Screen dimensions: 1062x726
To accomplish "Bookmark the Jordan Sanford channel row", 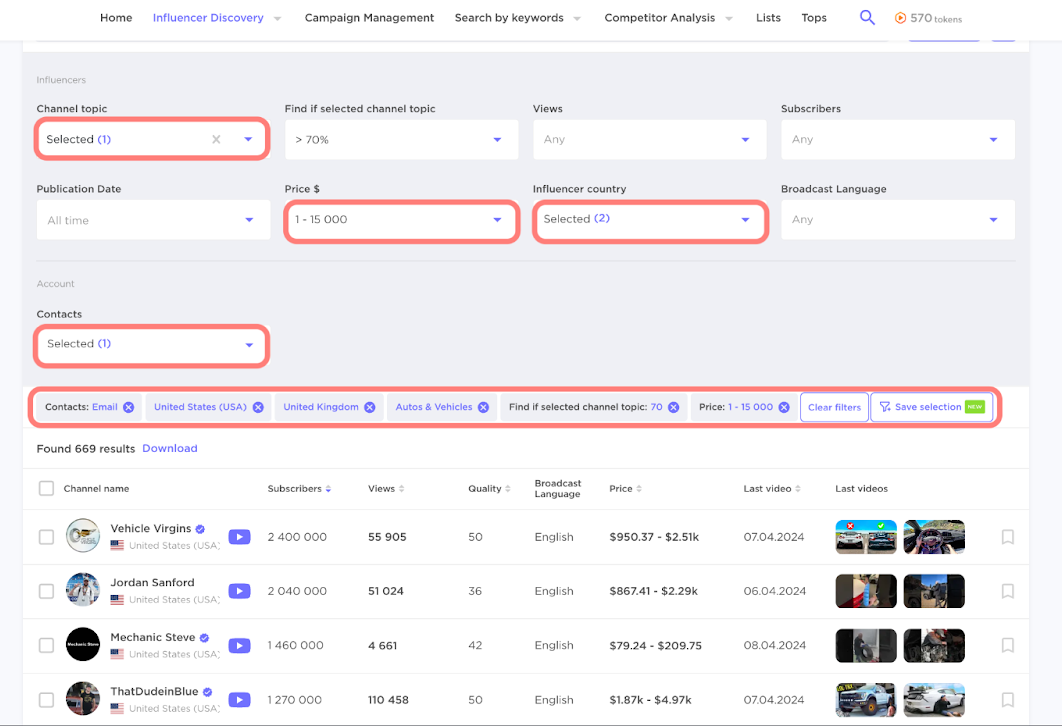I will (1007, 591).
